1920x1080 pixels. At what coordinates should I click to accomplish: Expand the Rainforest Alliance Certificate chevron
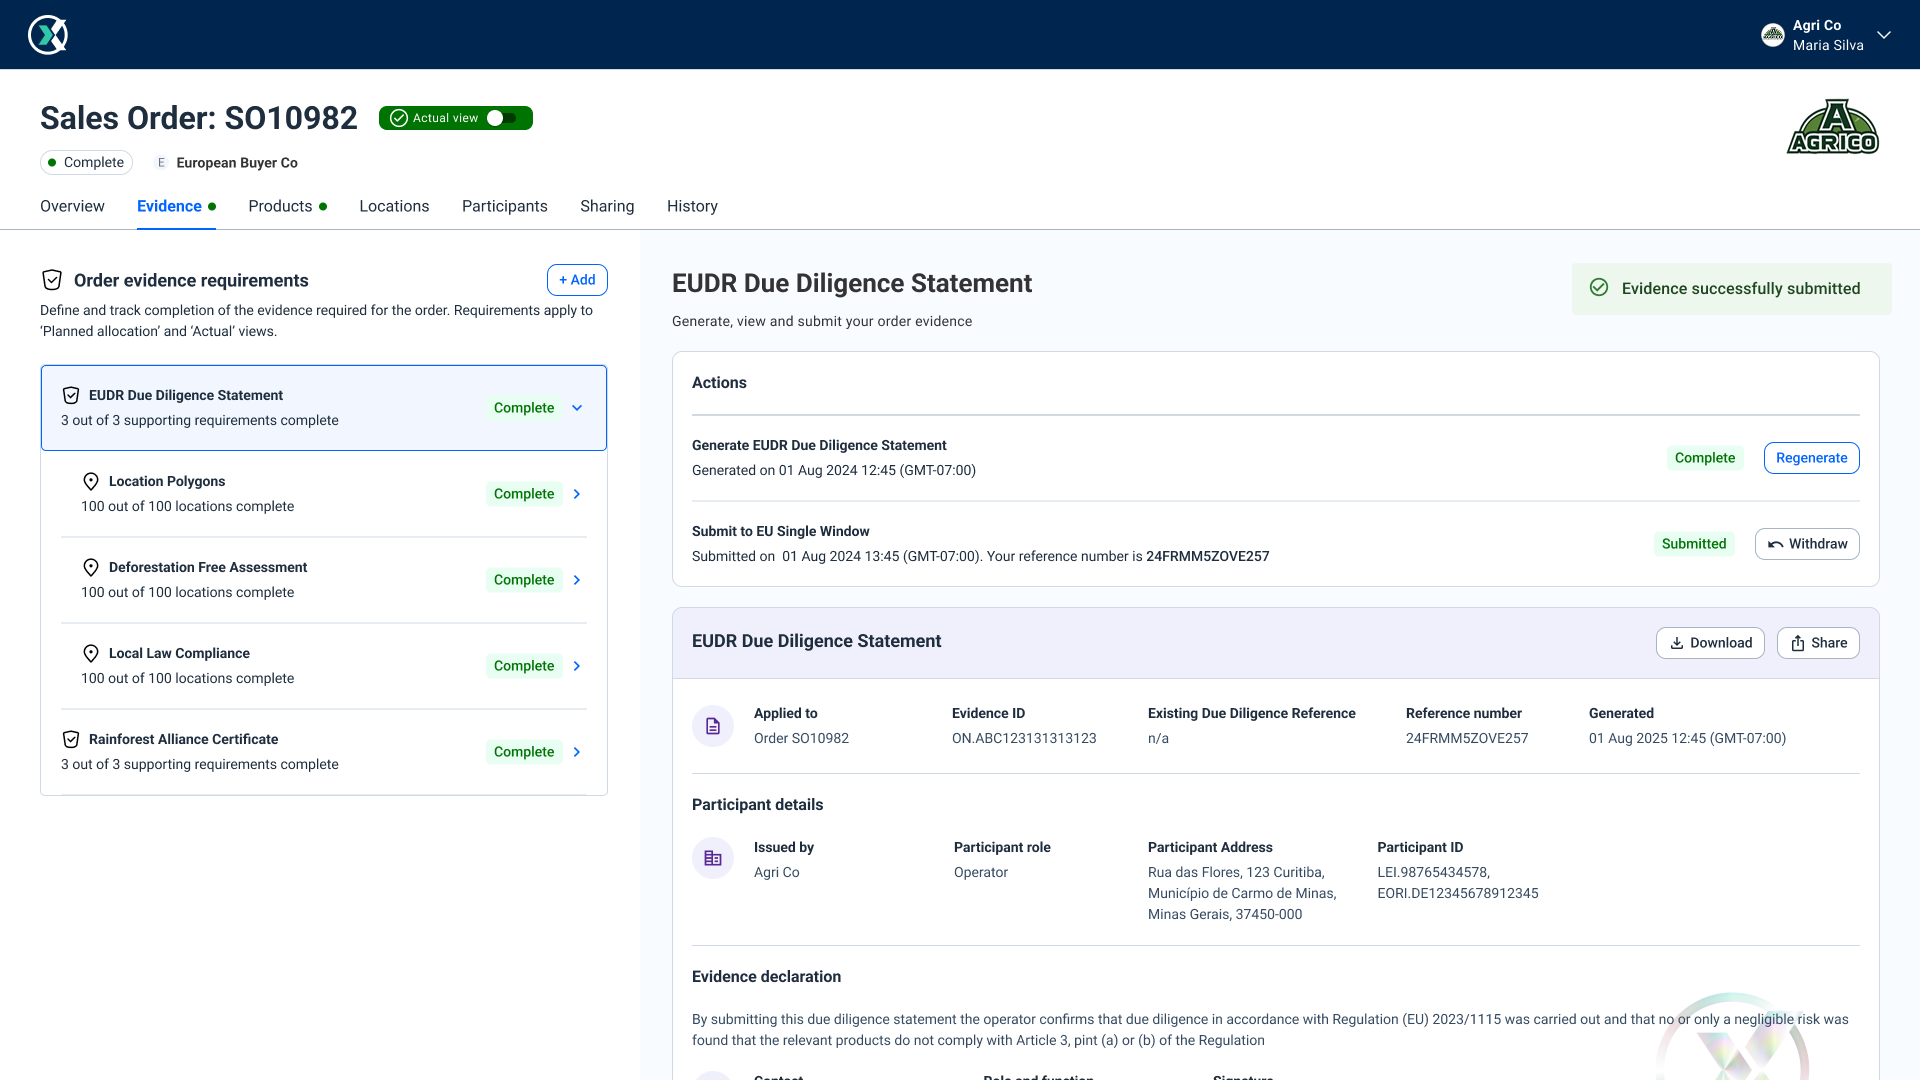tap(577, 752)
